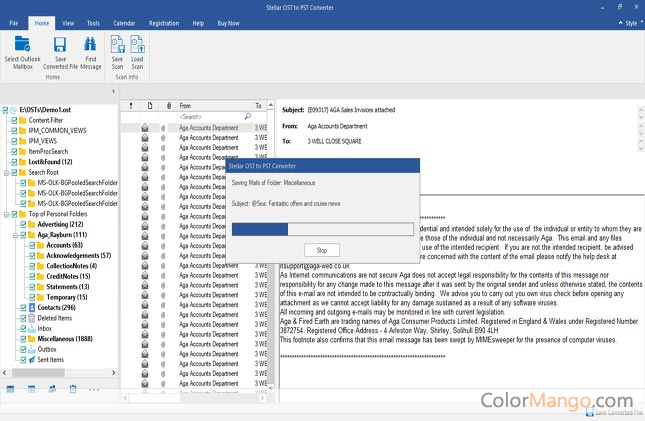
Task: Toggle Miscellaneous (1888) checkbox
Action: (23, 339)
